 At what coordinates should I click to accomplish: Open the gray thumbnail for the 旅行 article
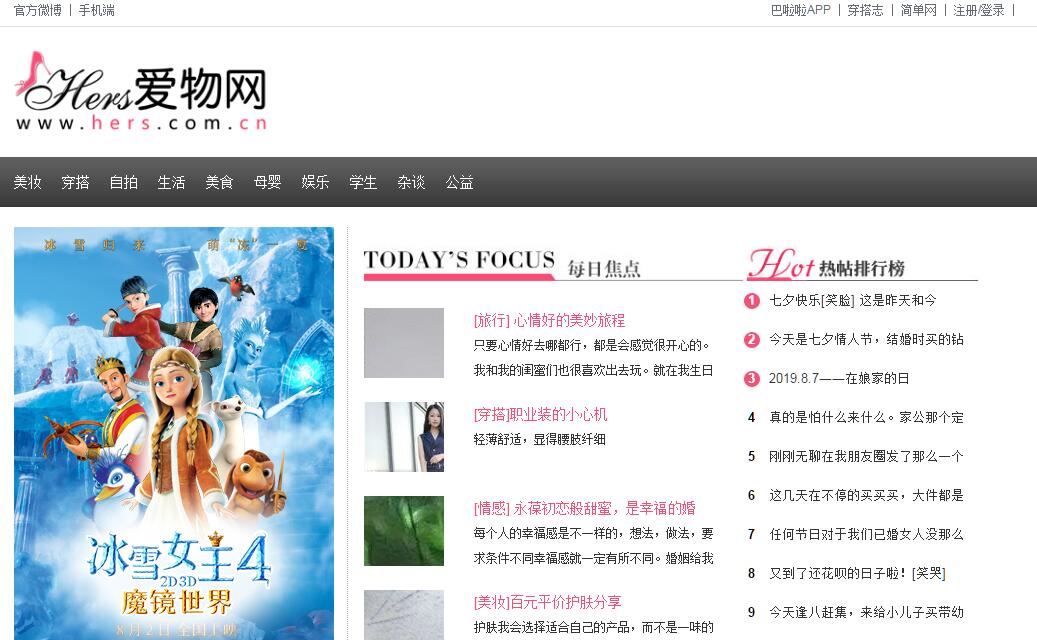click(404, 343)
